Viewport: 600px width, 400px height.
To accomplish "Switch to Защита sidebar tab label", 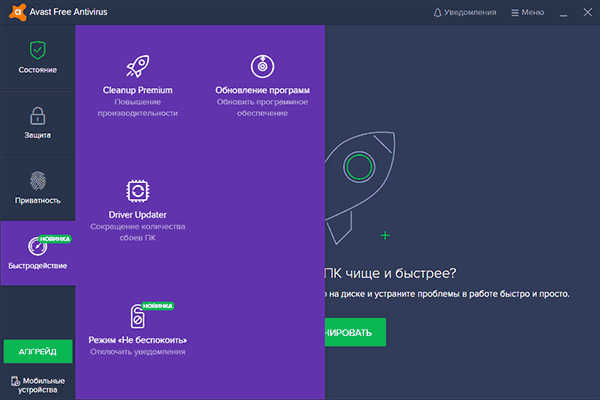I will click(38, 135).
